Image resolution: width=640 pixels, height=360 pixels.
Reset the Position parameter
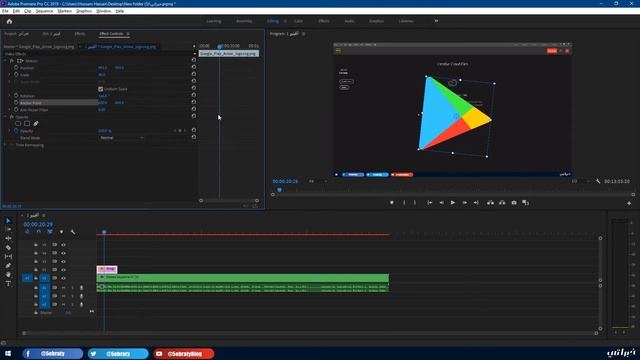pyautogui.click(x=193, y=67)
